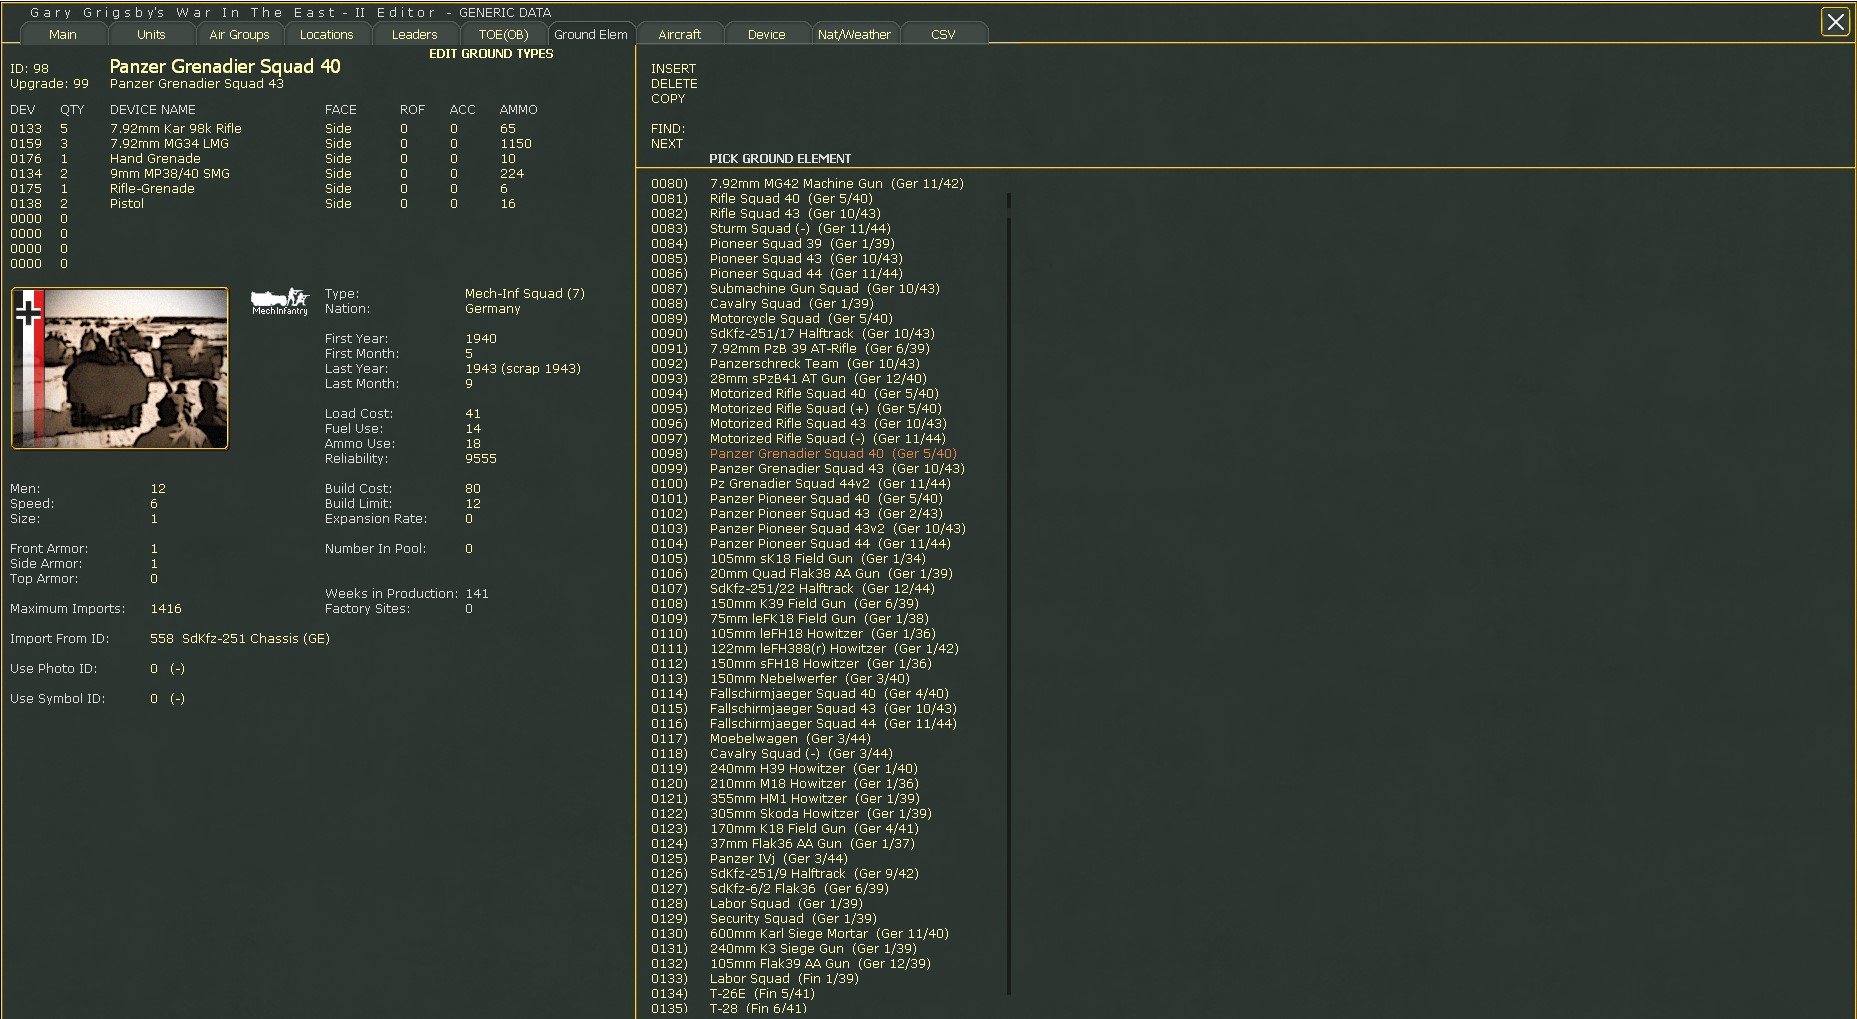
Task: Click COPY to duplicate the ground element
Action: coord(668,99)
